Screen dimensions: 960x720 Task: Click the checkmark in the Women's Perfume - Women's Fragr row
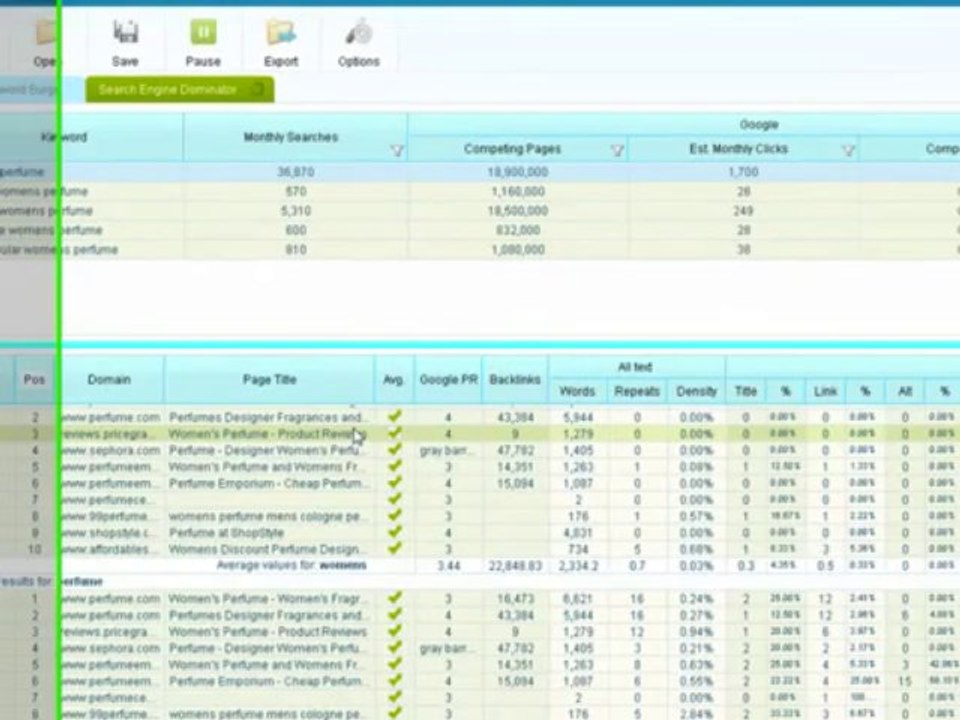(x=395, y=598)
